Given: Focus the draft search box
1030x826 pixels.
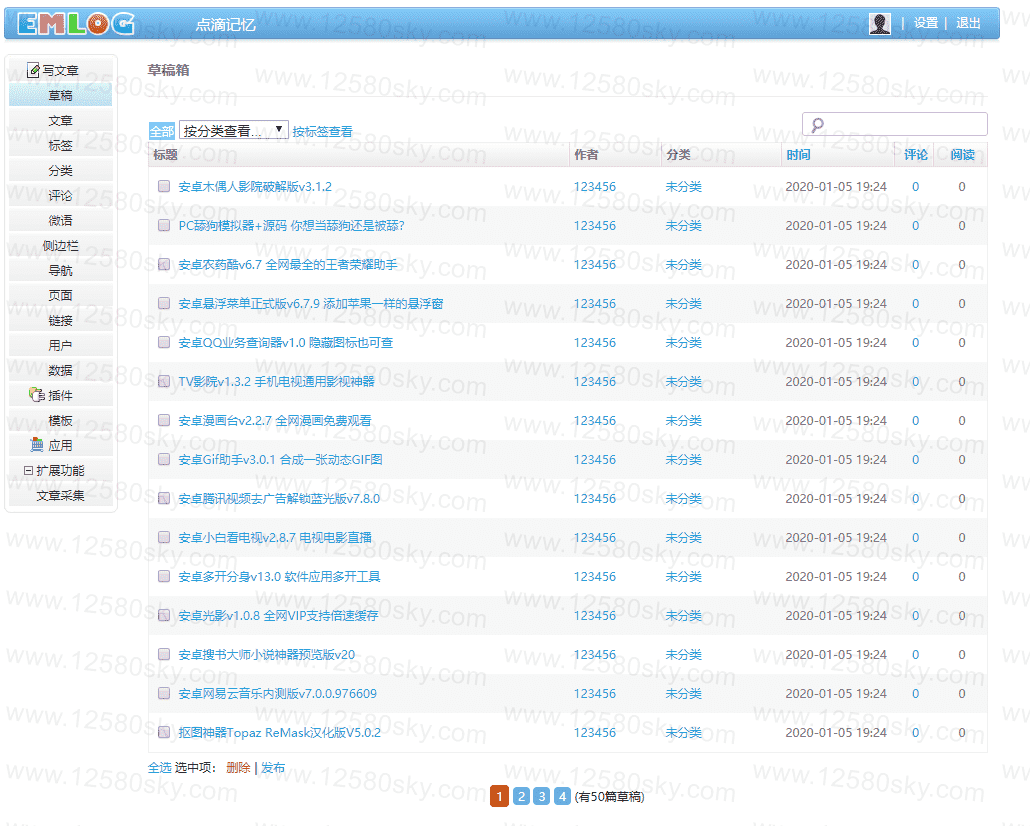Looking at the screenshot, I should click(x=895, y=124).
